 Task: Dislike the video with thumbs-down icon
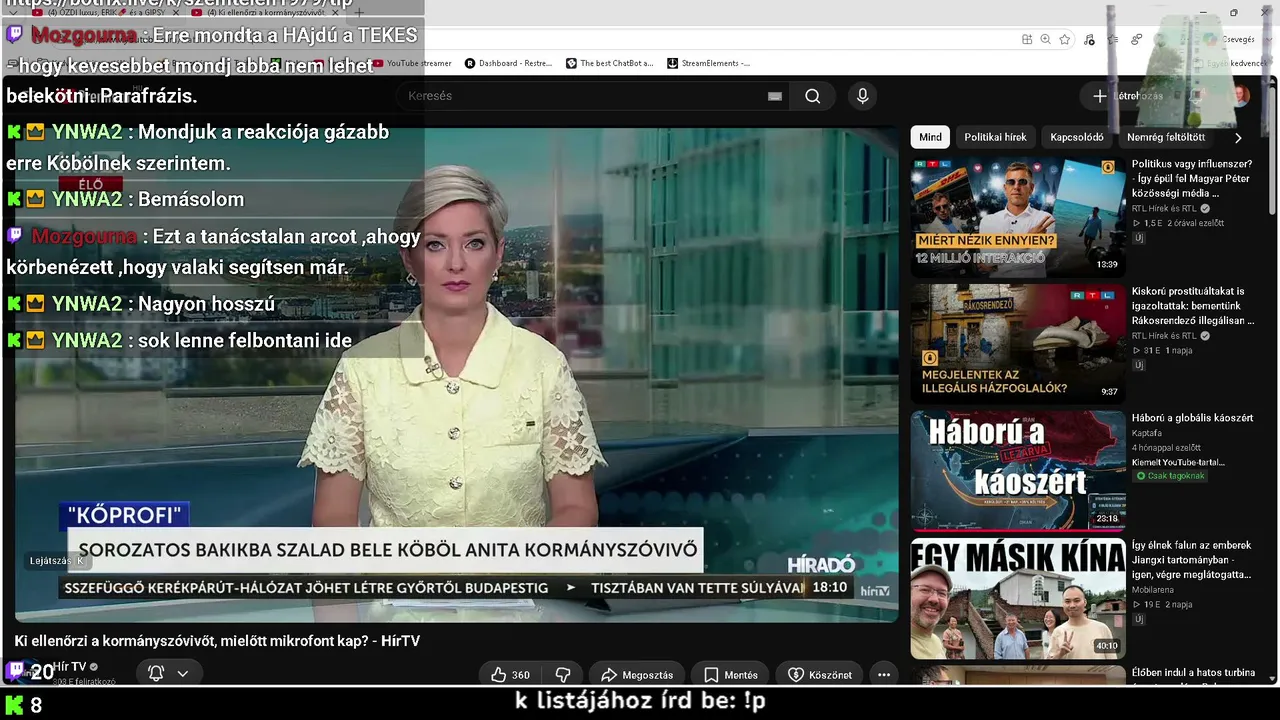(x=563, y=675)
